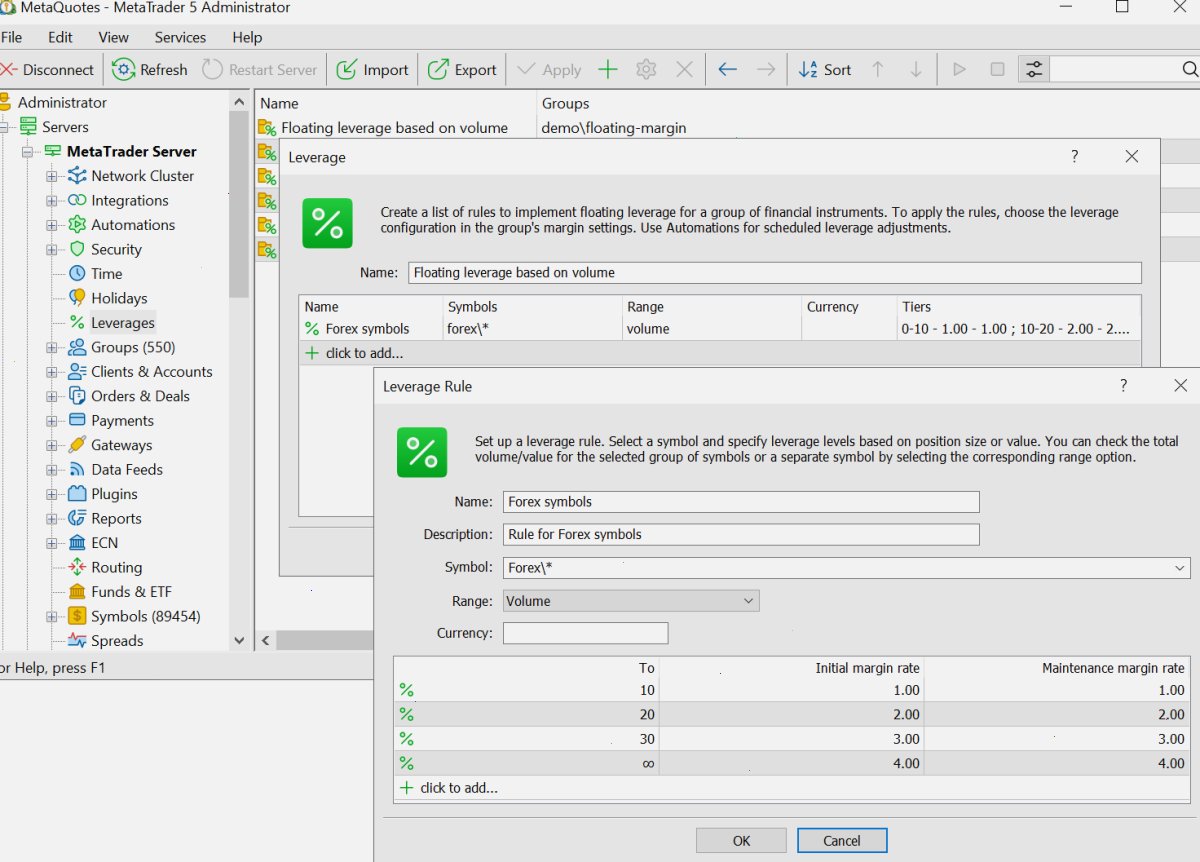Open the View menu
1200x862 pixels.
pos(113,37)
